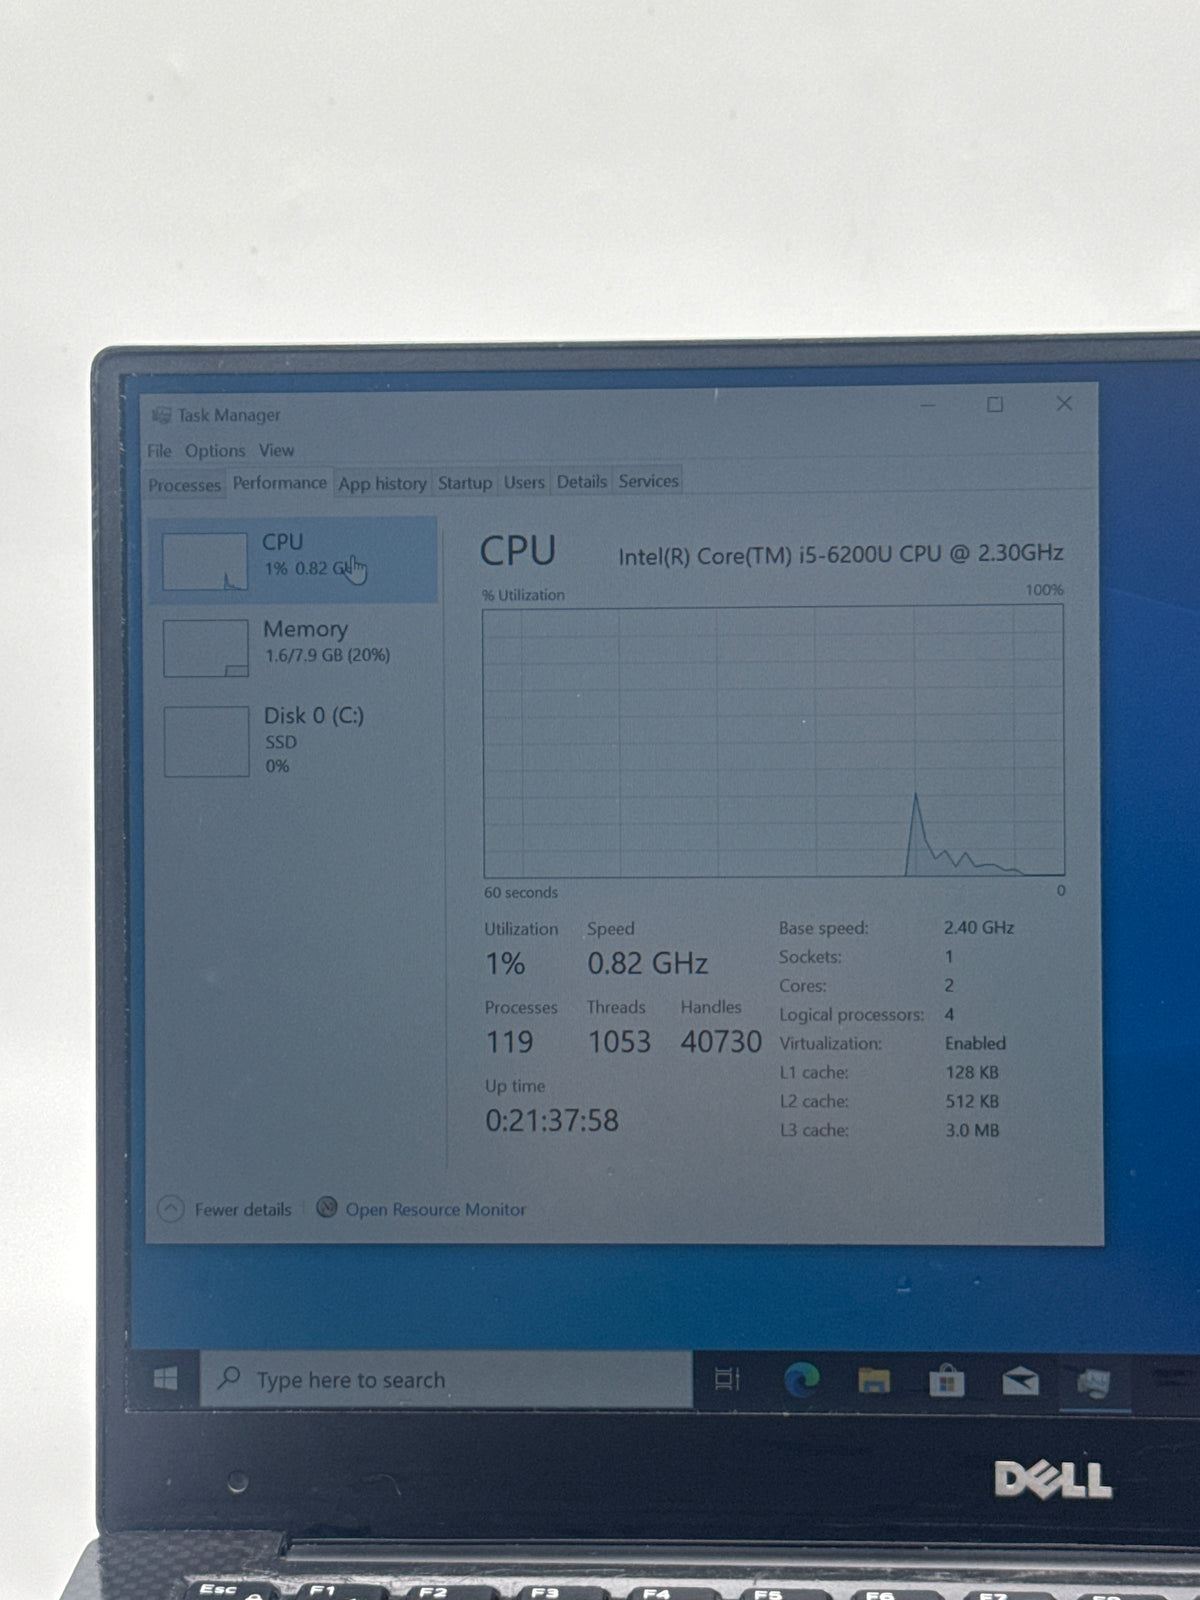The image size is (1200, 1600).
Task: Open the Windows Start menu
Action: pos(166,1379)
